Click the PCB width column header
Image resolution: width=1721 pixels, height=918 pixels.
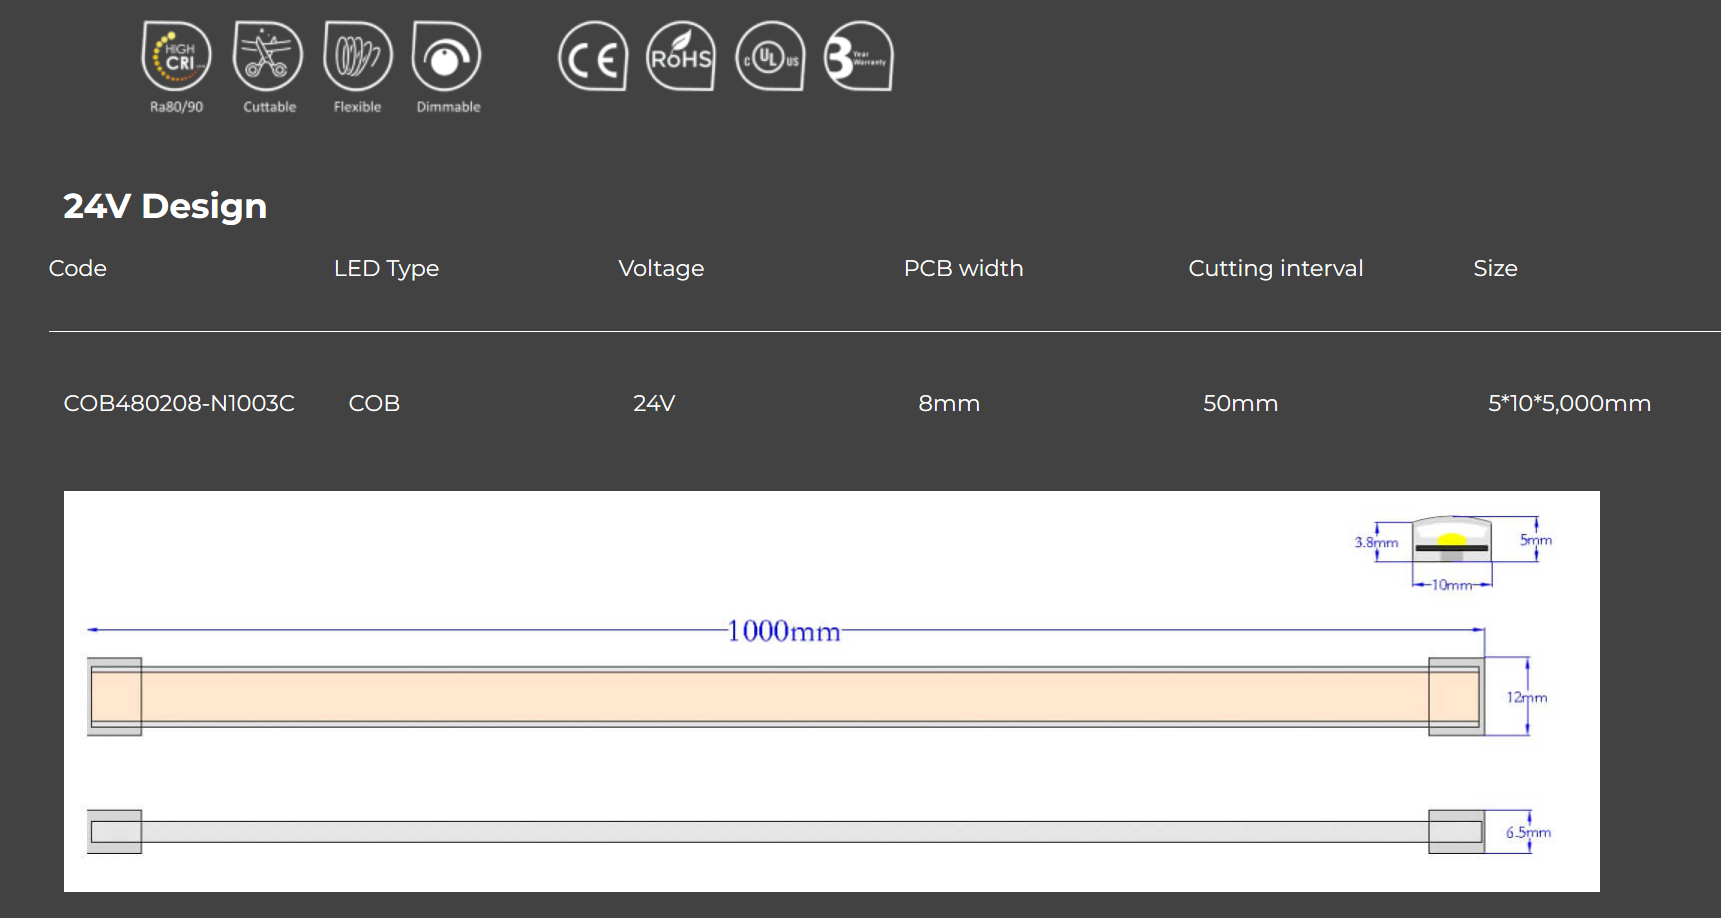(x=963, y=268)
